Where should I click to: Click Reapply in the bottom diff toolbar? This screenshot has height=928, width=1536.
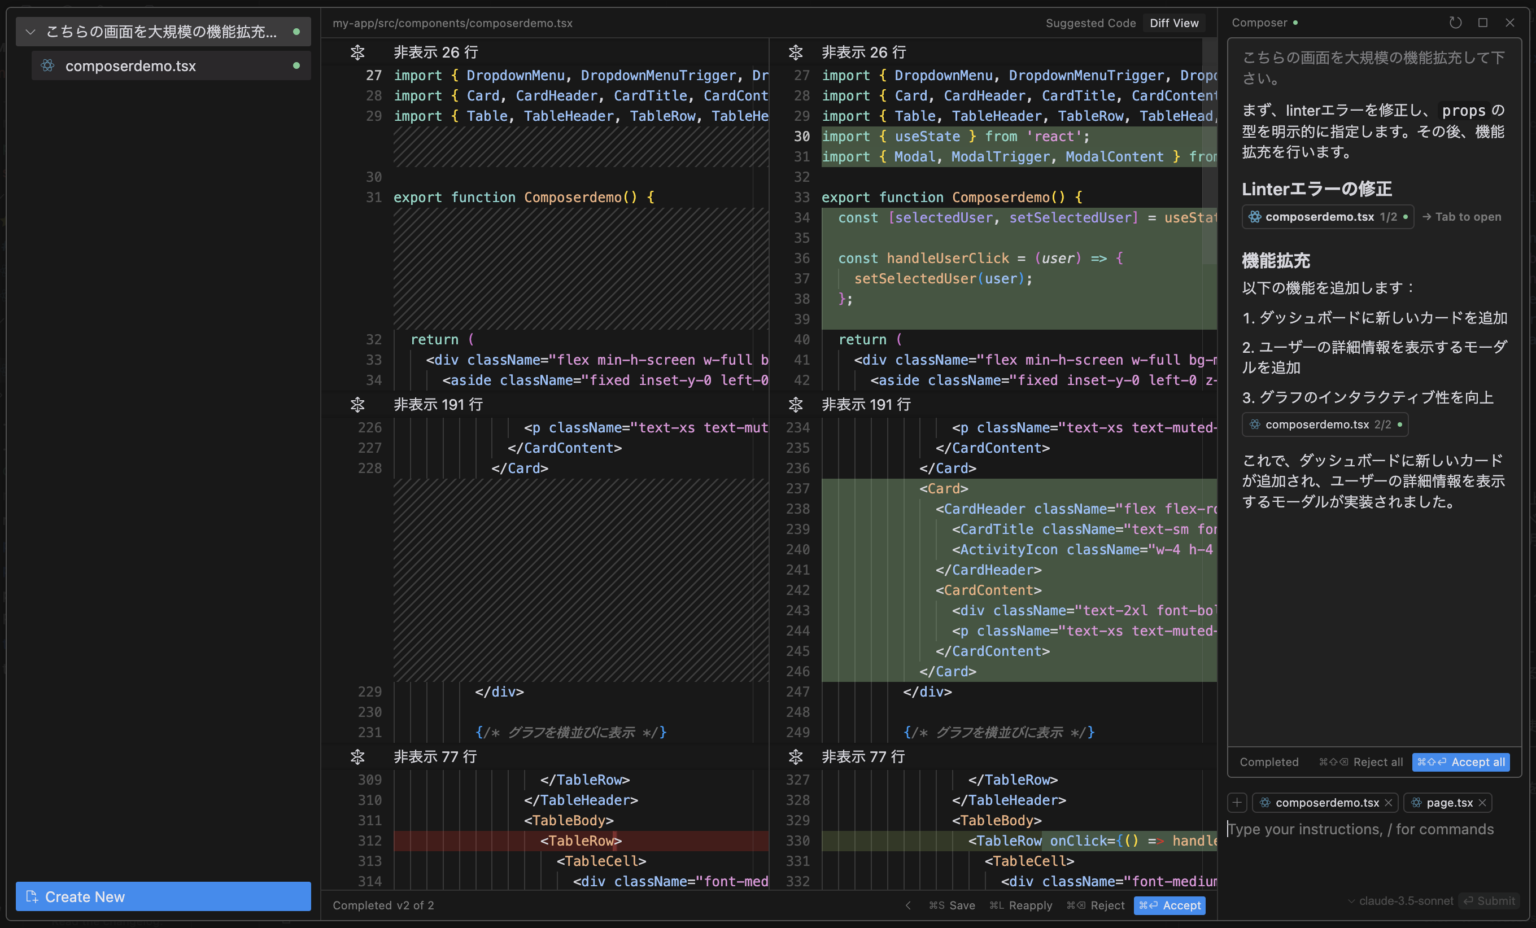(1021, 906)
